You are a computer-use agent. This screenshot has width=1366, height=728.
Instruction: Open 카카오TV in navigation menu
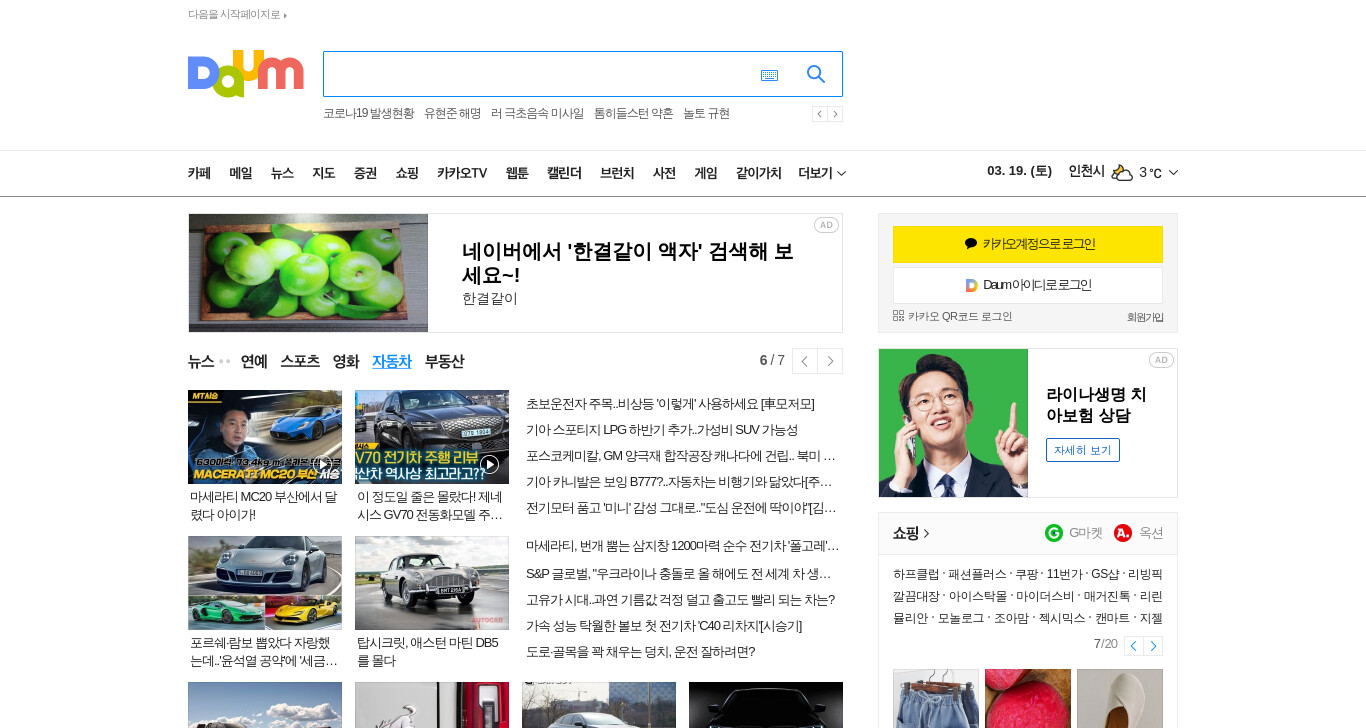(x=462, y=173)
